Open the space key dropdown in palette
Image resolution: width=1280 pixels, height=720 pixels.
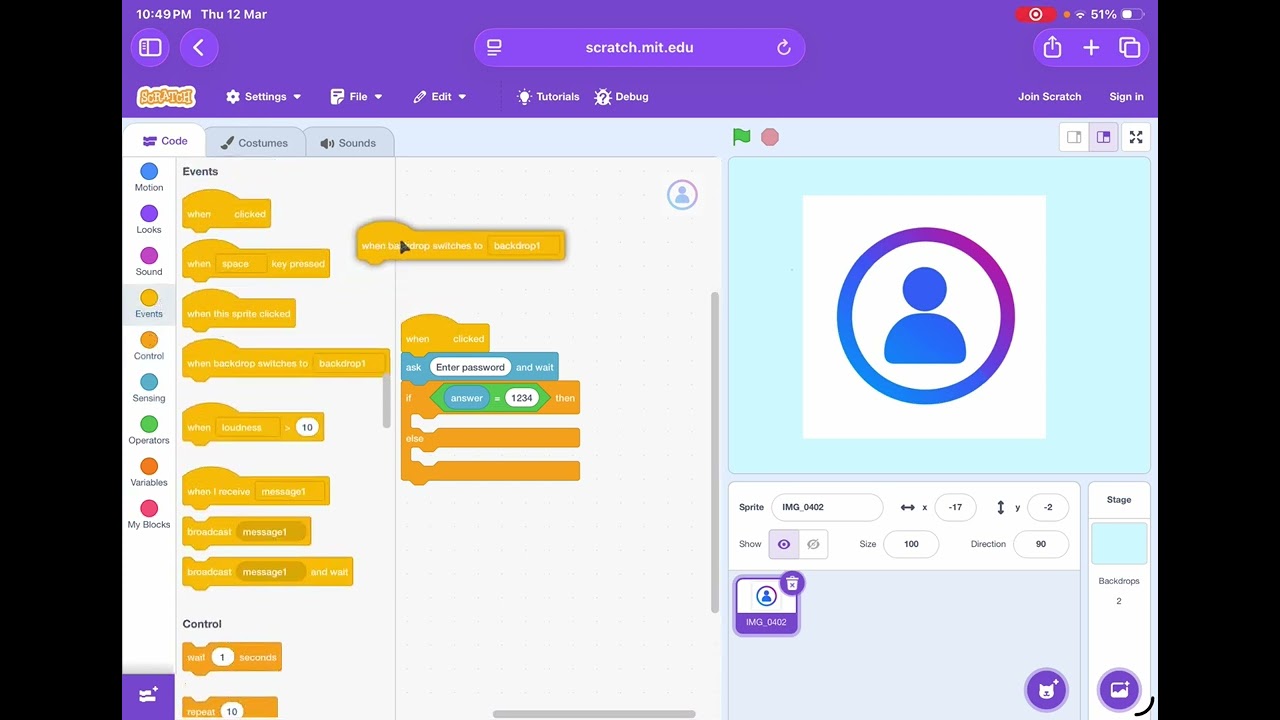coord(241,264)
